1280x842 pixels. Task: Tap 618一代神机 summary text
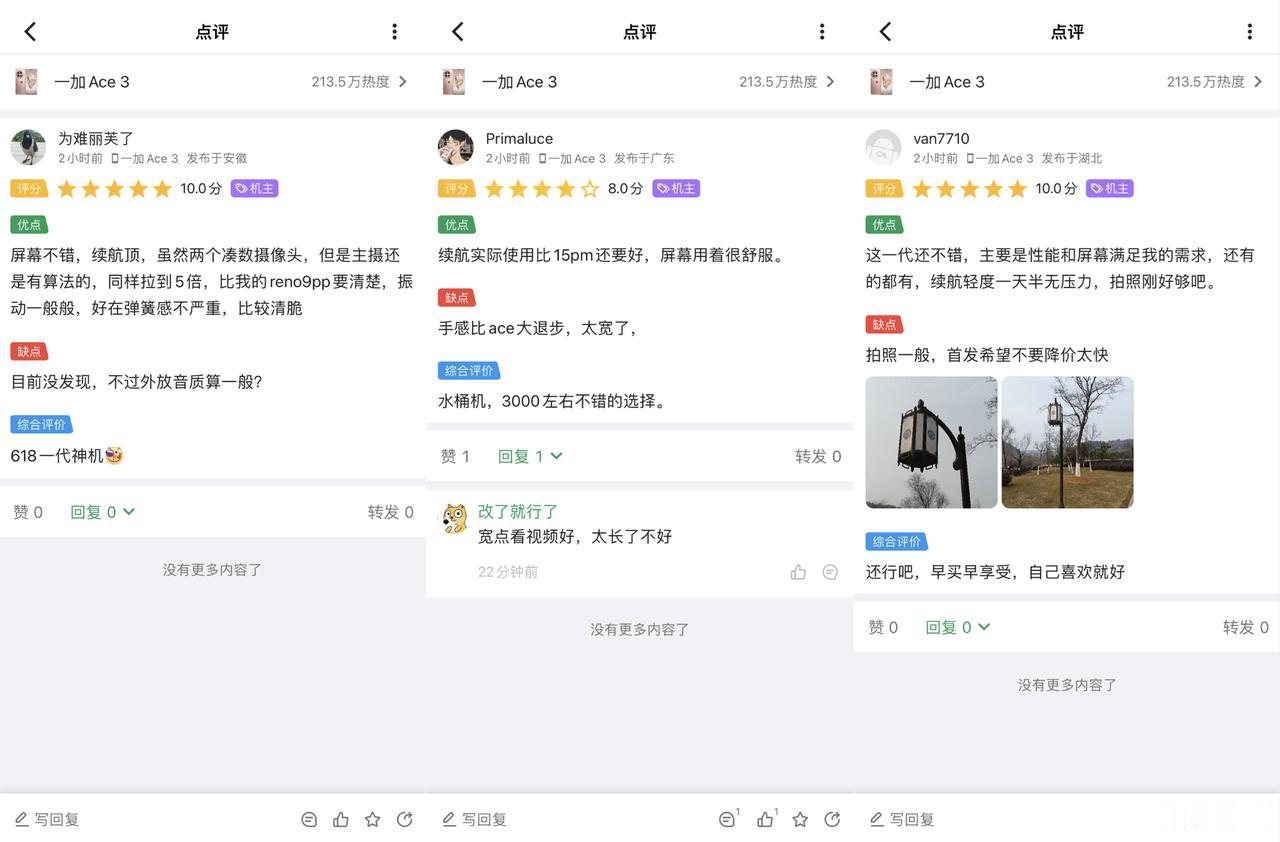click(67, 456)
